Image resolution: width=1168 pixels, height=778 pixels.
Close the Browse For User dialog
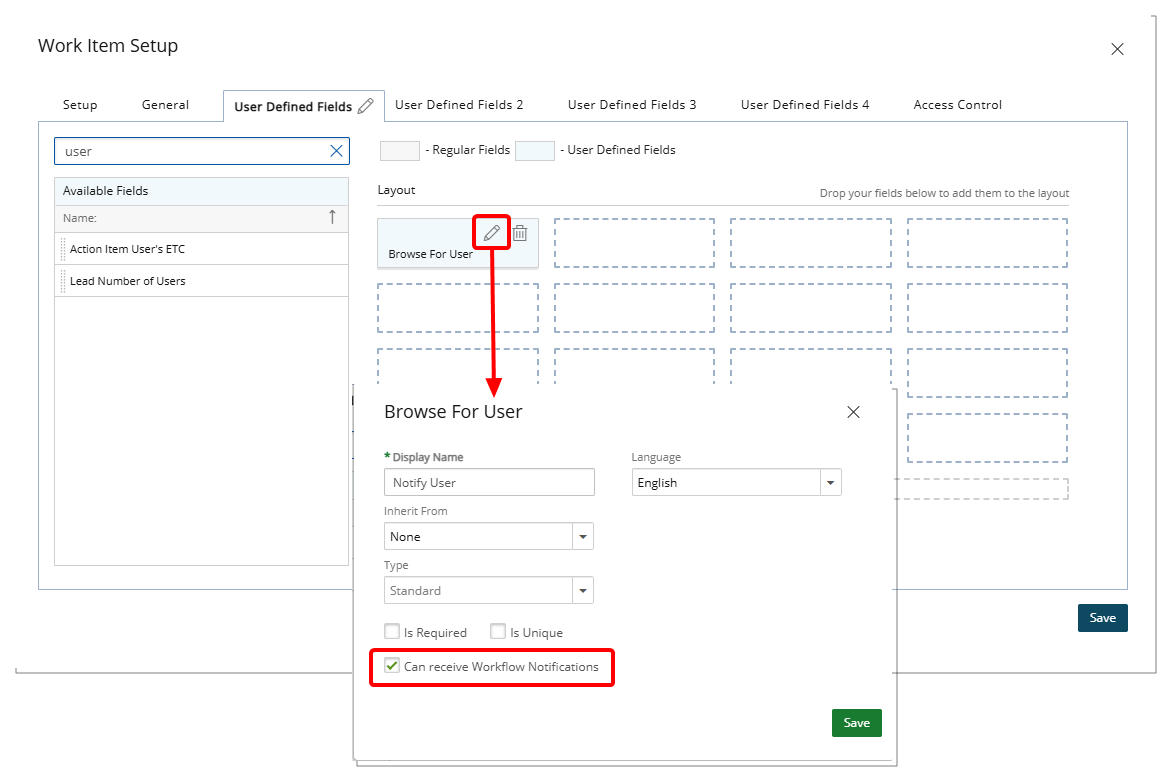coord(853,412)
